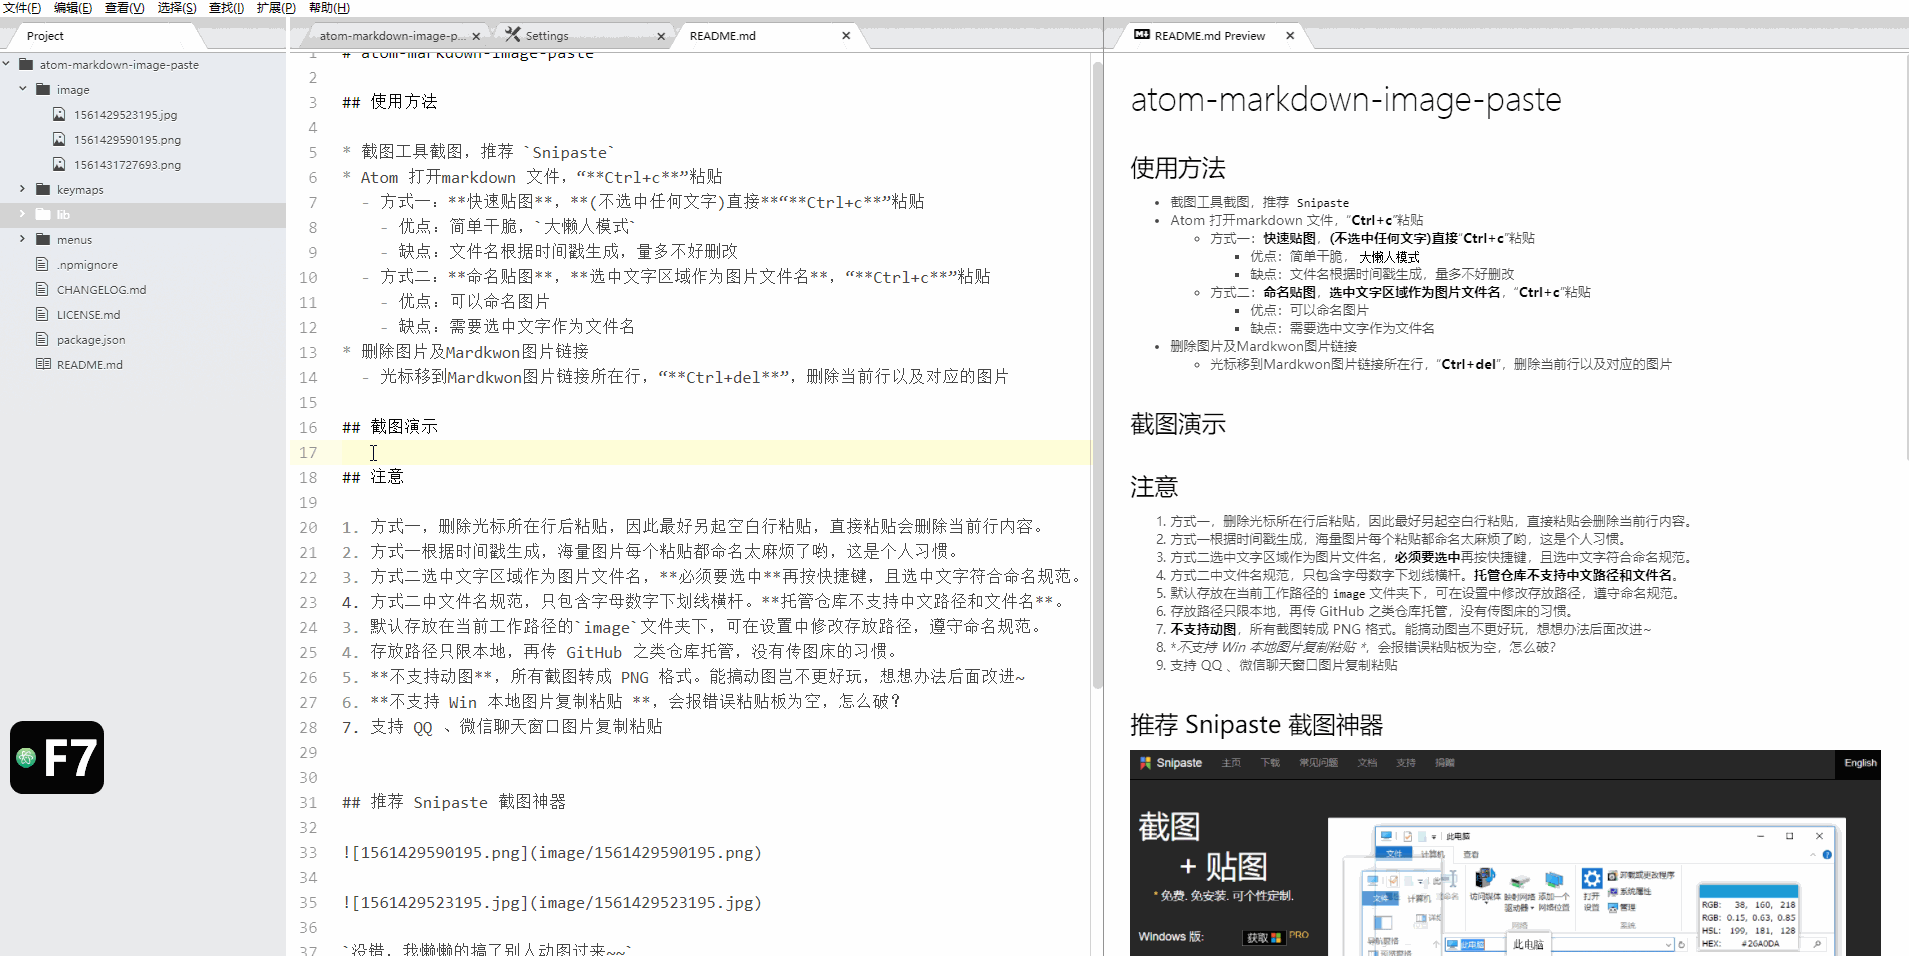Click the 1561431727693.png image file icon
The height and width of the screenshot is (956, 1909).
(59, 164)
